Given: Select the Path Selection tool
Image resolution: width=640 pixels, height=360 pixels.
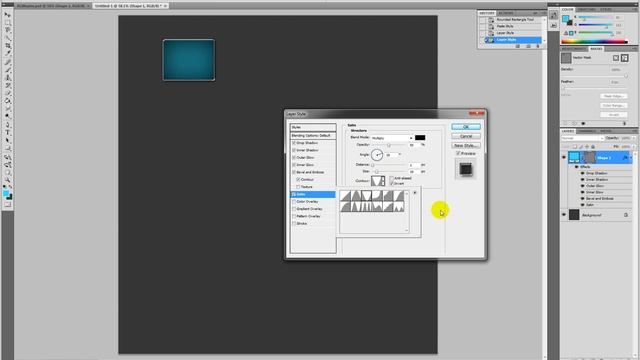Looking at the screenshot, I should (7, 141).
